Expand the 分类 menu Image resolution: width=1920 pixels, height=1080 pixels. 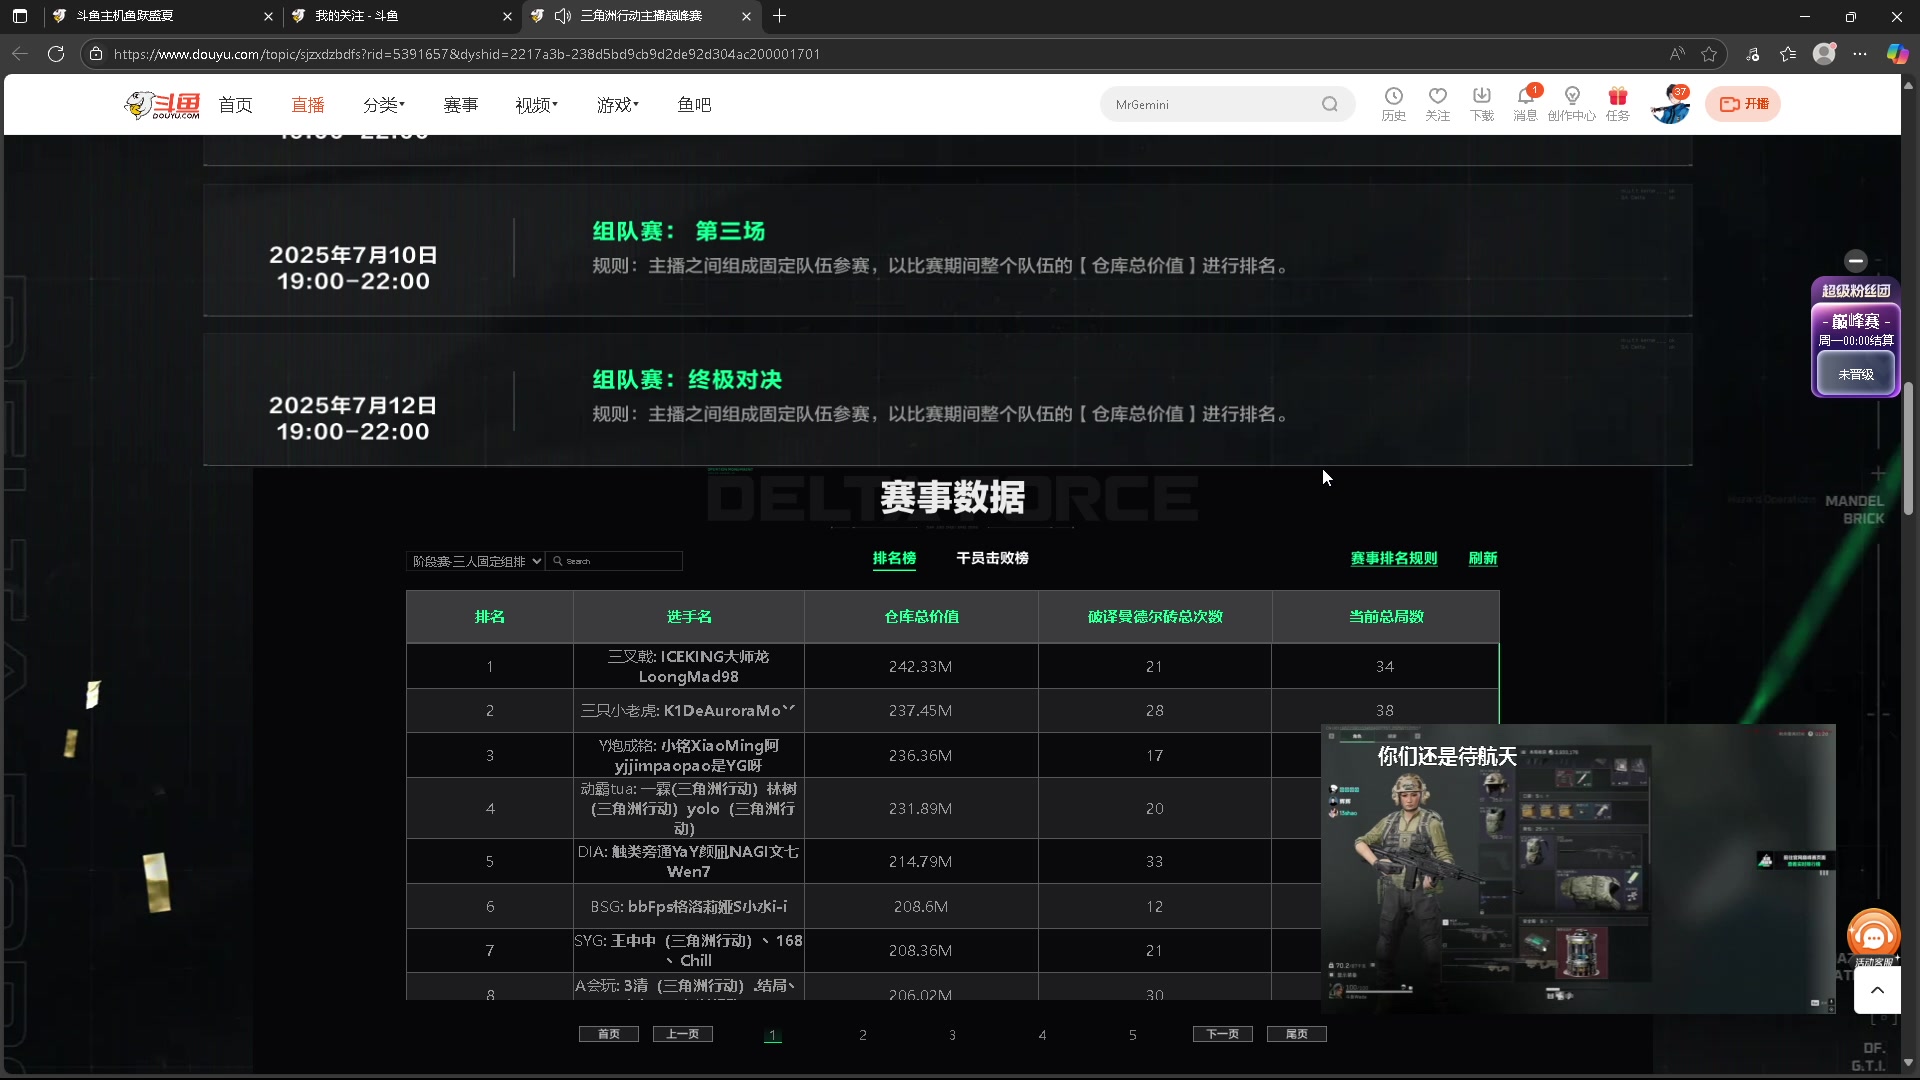[x=384, y=105]
